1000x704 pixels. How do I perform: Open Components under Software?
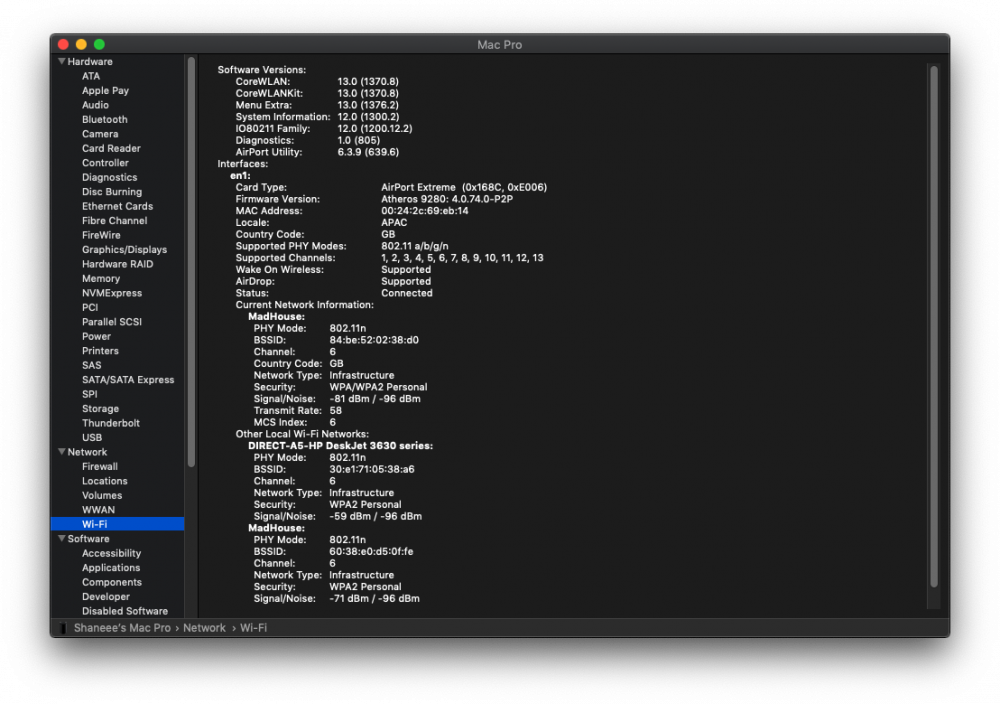point(112,582)
